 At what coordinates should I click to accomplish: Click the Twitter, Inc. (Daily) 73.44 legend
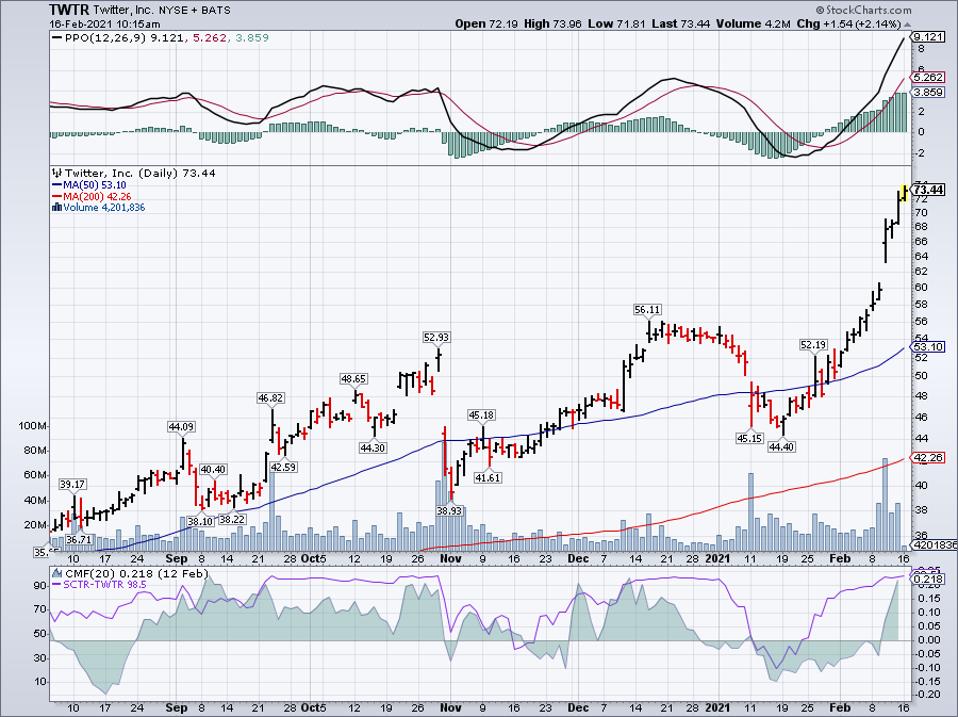click(x=140, y=173)
